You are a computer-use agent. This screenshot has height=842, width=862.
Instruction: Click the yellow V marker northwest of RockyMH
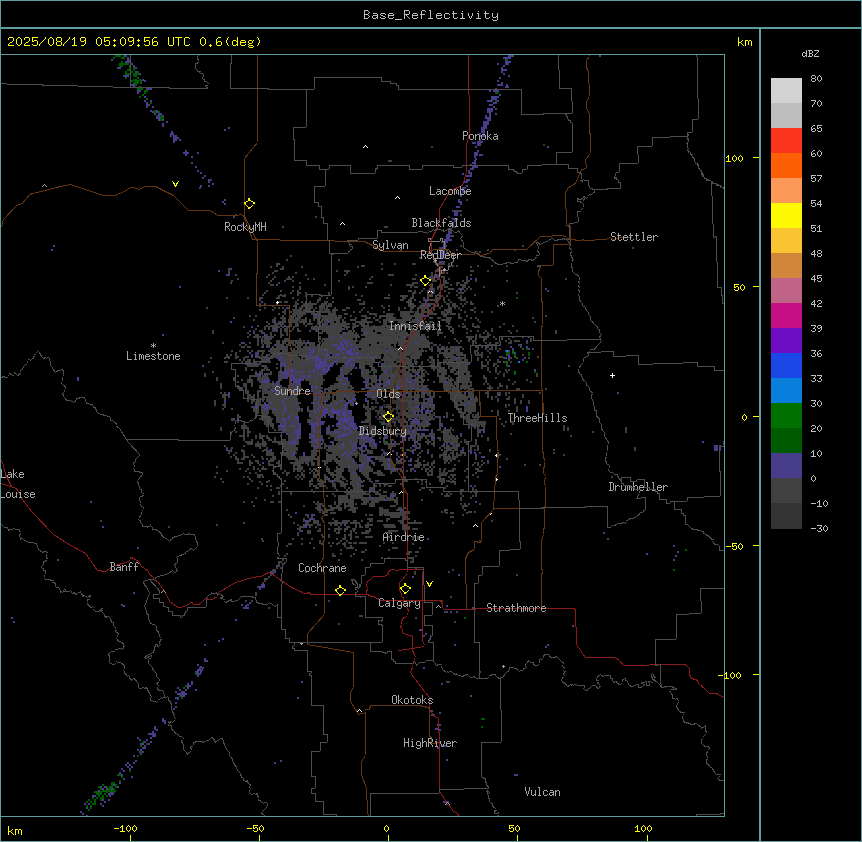pyautogui.click(x=175, y=184)
